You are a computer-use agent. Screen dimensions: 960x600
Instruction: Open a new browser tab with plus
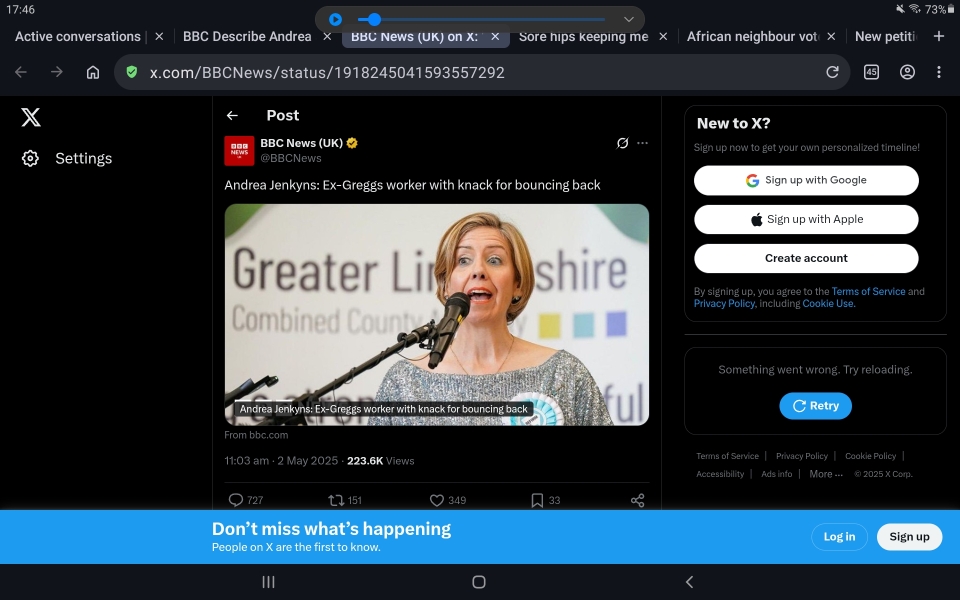tap(939, 37)
